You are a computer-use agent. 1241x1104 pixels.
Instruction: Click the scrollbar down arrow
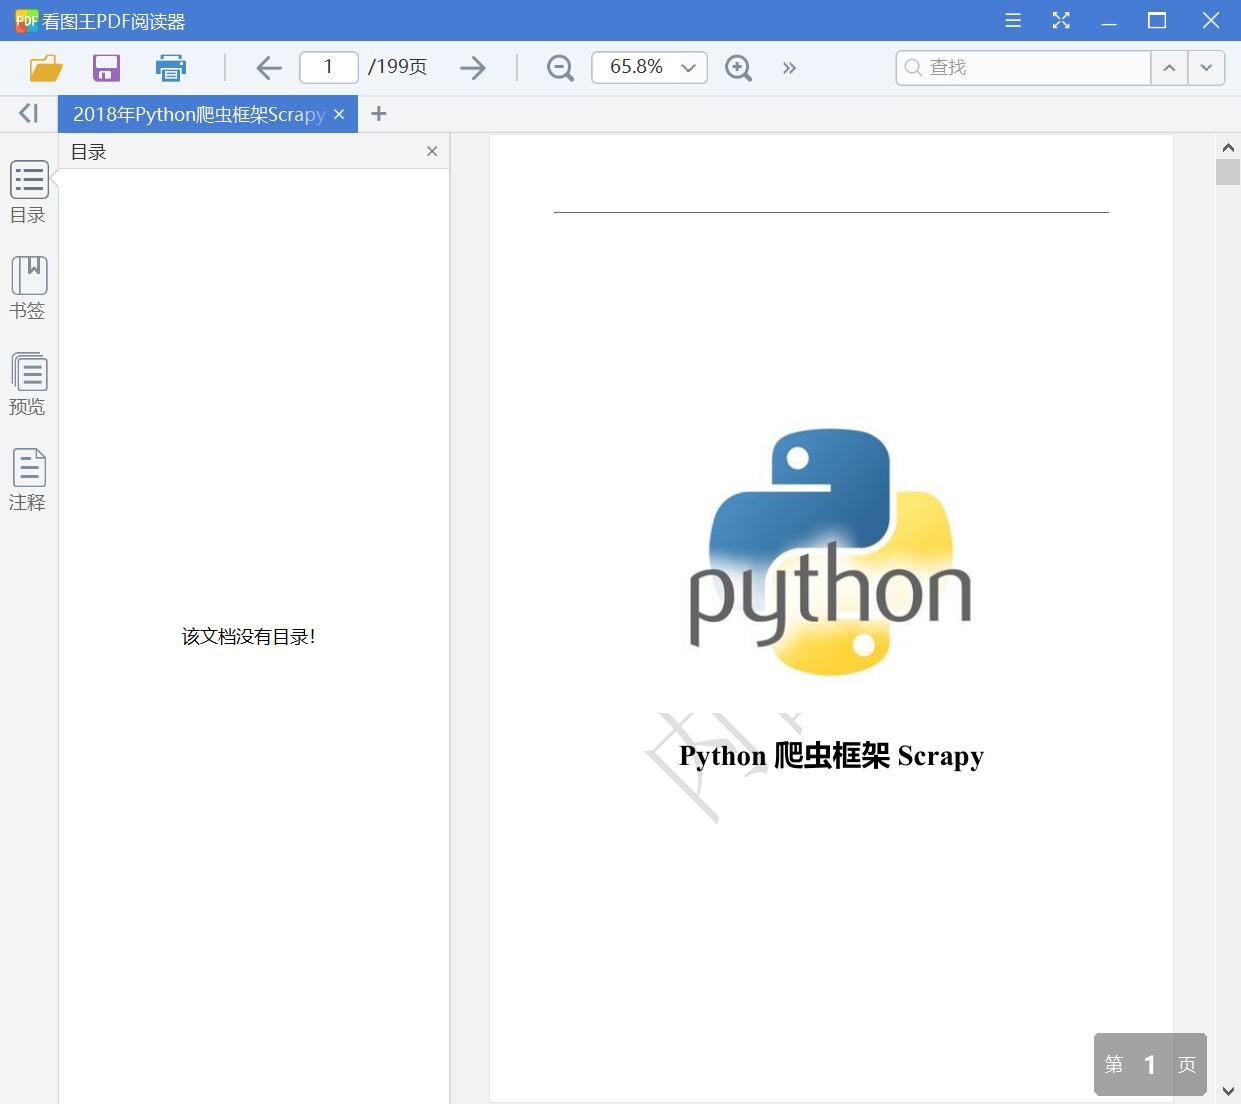[x=1228, y=1091]
